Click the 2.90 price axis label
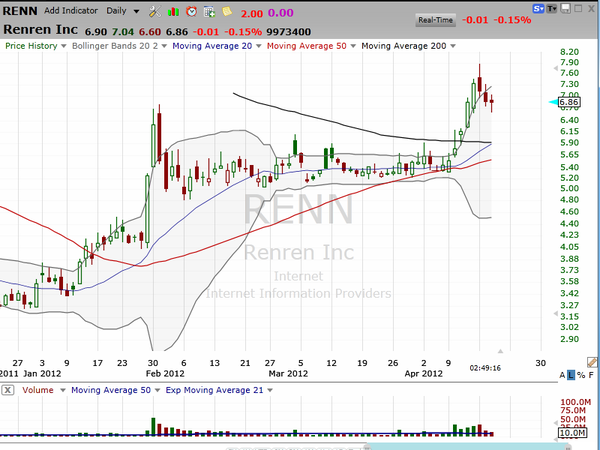 point(569,339)
